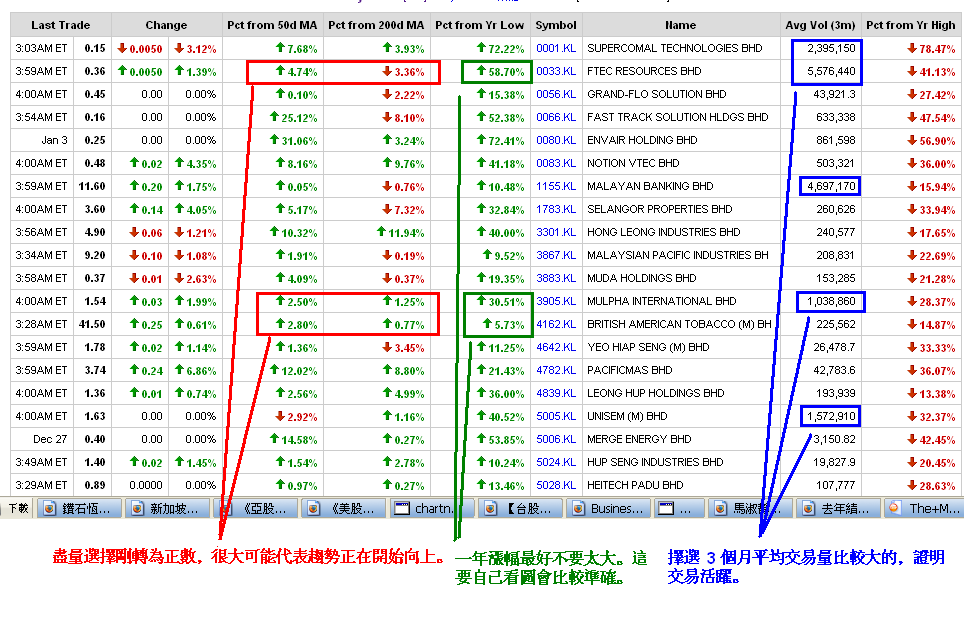Viewport: 964px width, 629px height.
Task: Click the 4162.KL symbol link
Action: point(556,324)
